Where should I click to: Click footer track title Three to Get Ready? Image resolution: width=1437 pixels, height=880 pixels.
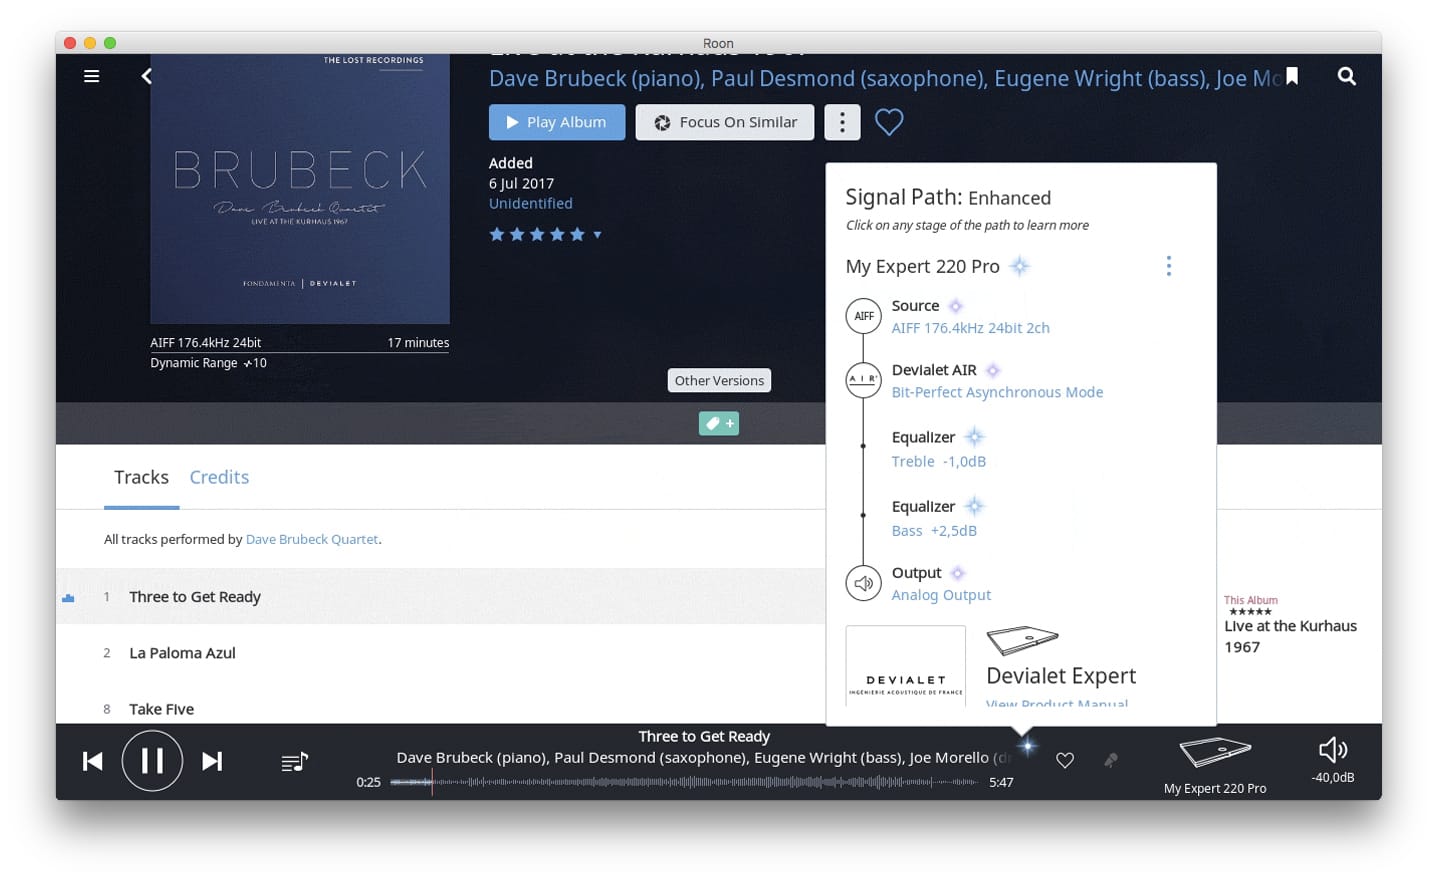coord(704,736)
